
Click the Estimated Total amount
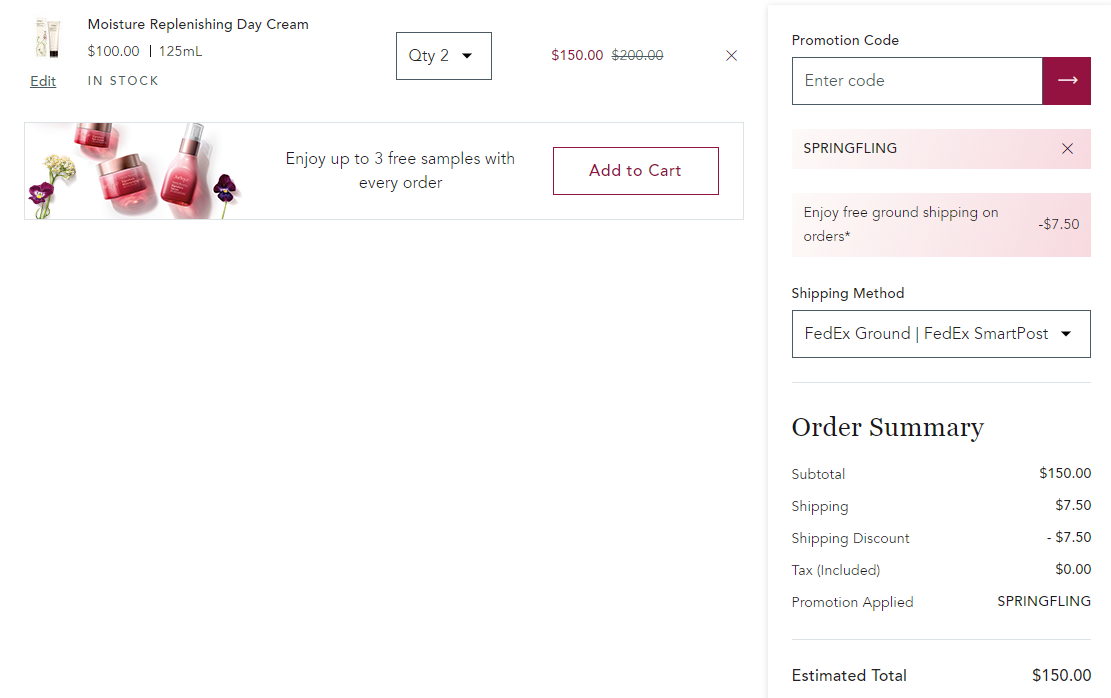coord(1061,675)
